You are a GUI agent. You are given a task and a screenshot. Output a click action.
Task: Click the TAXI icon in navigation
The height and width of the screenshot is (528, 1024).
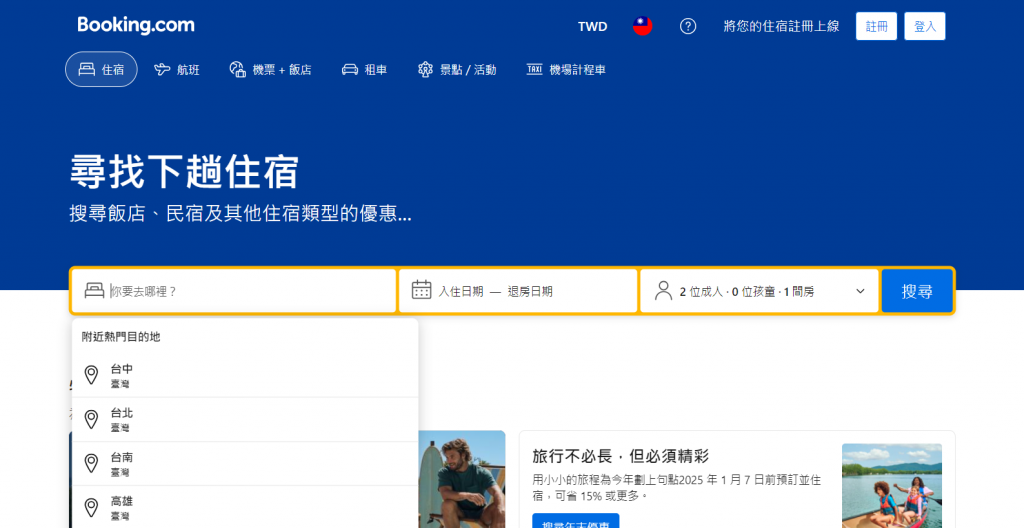[x=534, y=69]
